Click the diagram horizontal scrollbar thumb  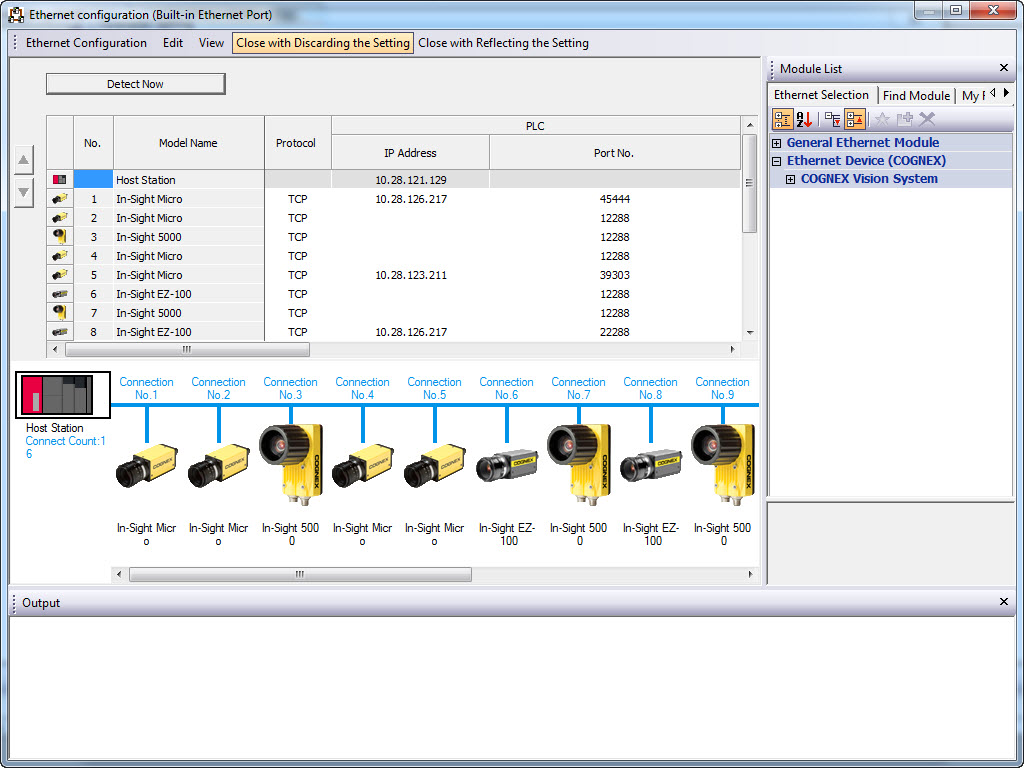click(x=300, y=575)
